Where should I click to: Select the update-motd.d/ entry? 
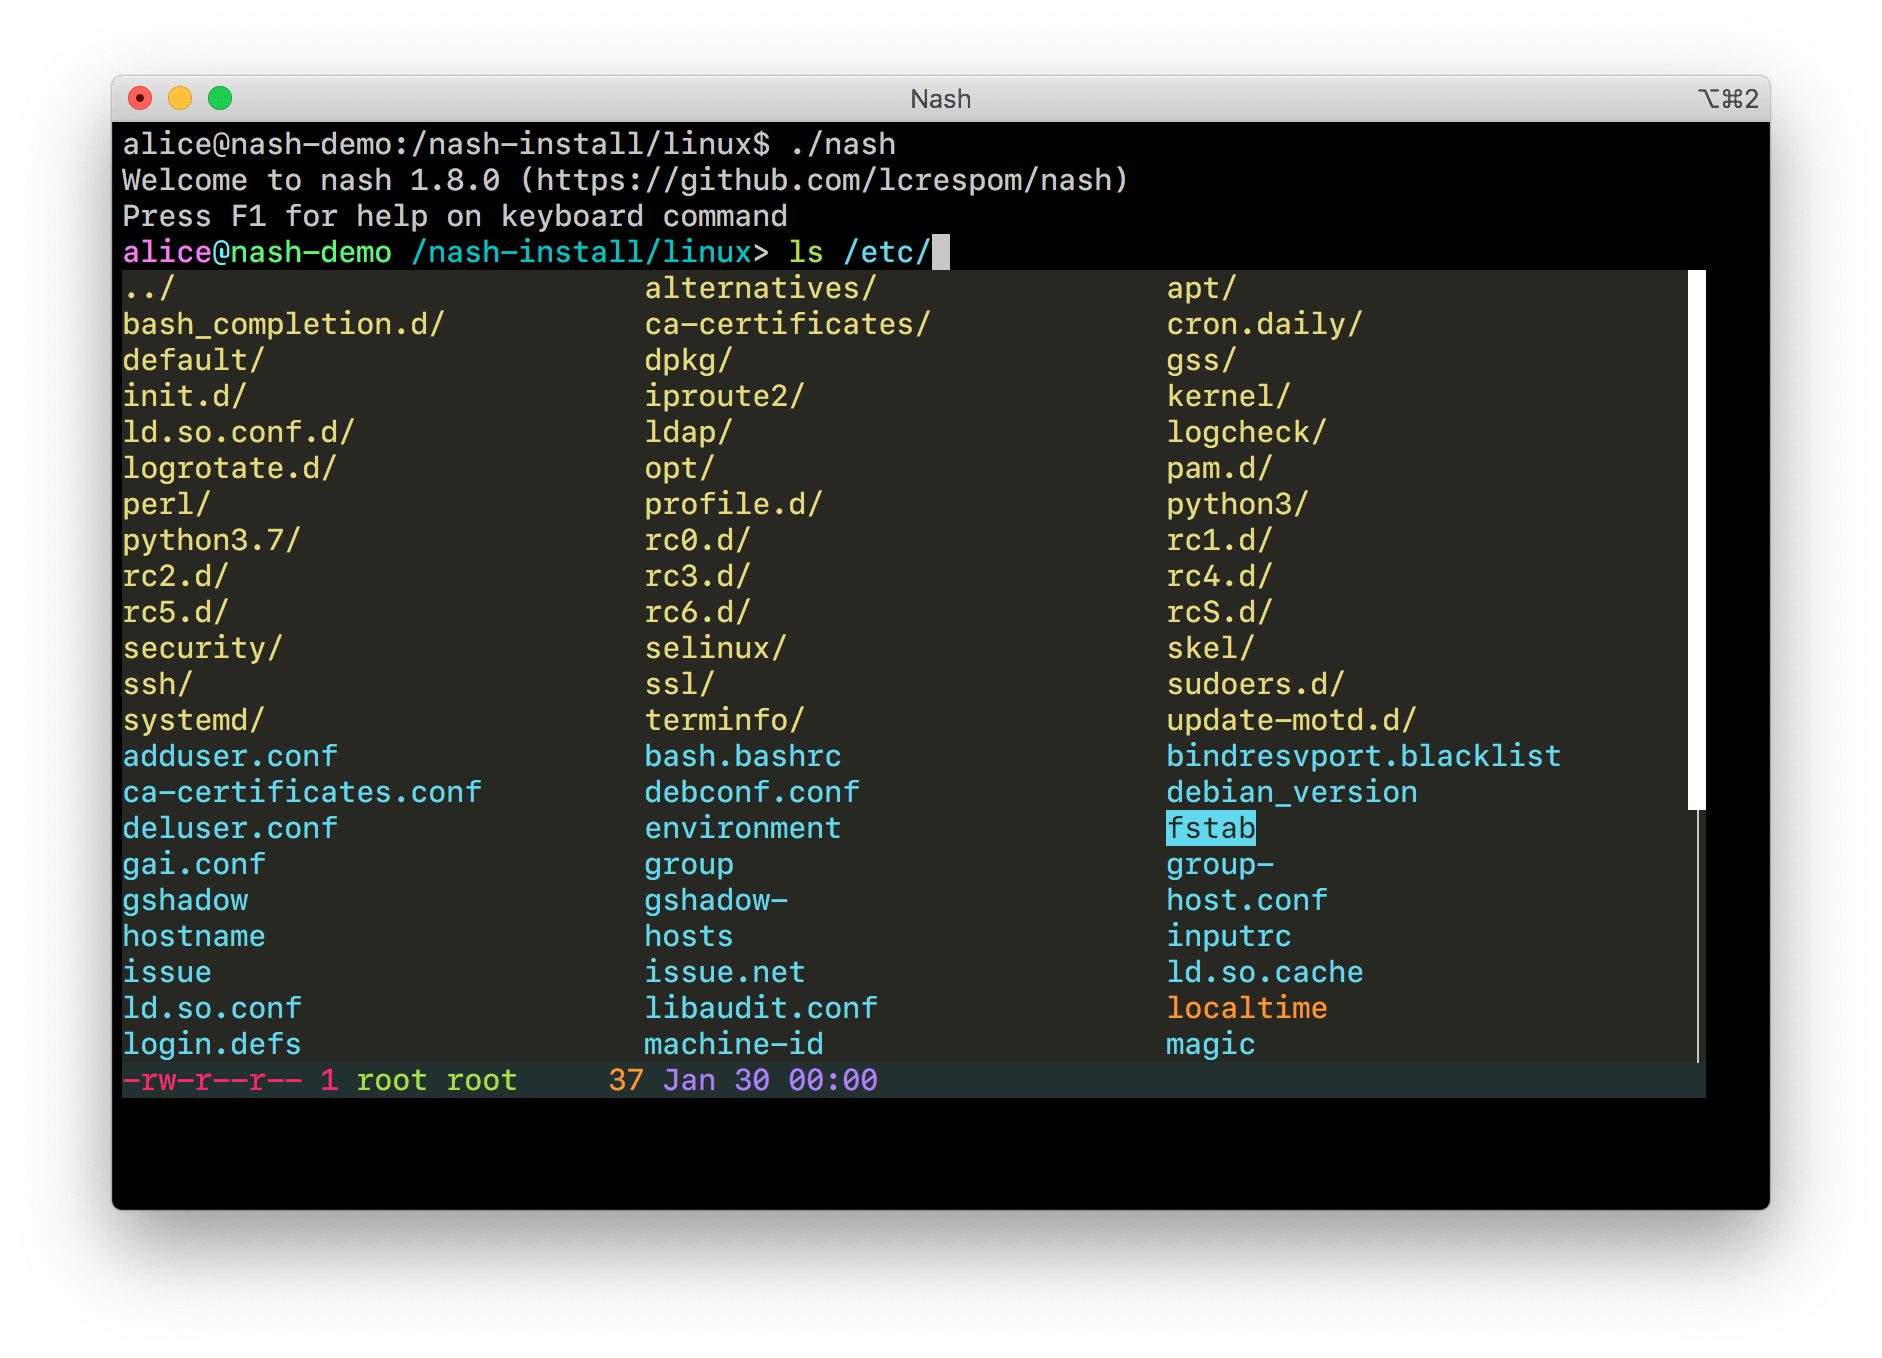pyautogui.click(x=1291, y=720)
